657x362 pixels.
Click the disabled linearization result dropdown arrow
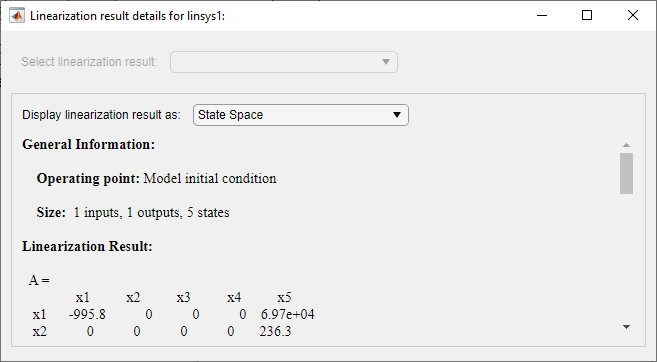tap(386, 62)
